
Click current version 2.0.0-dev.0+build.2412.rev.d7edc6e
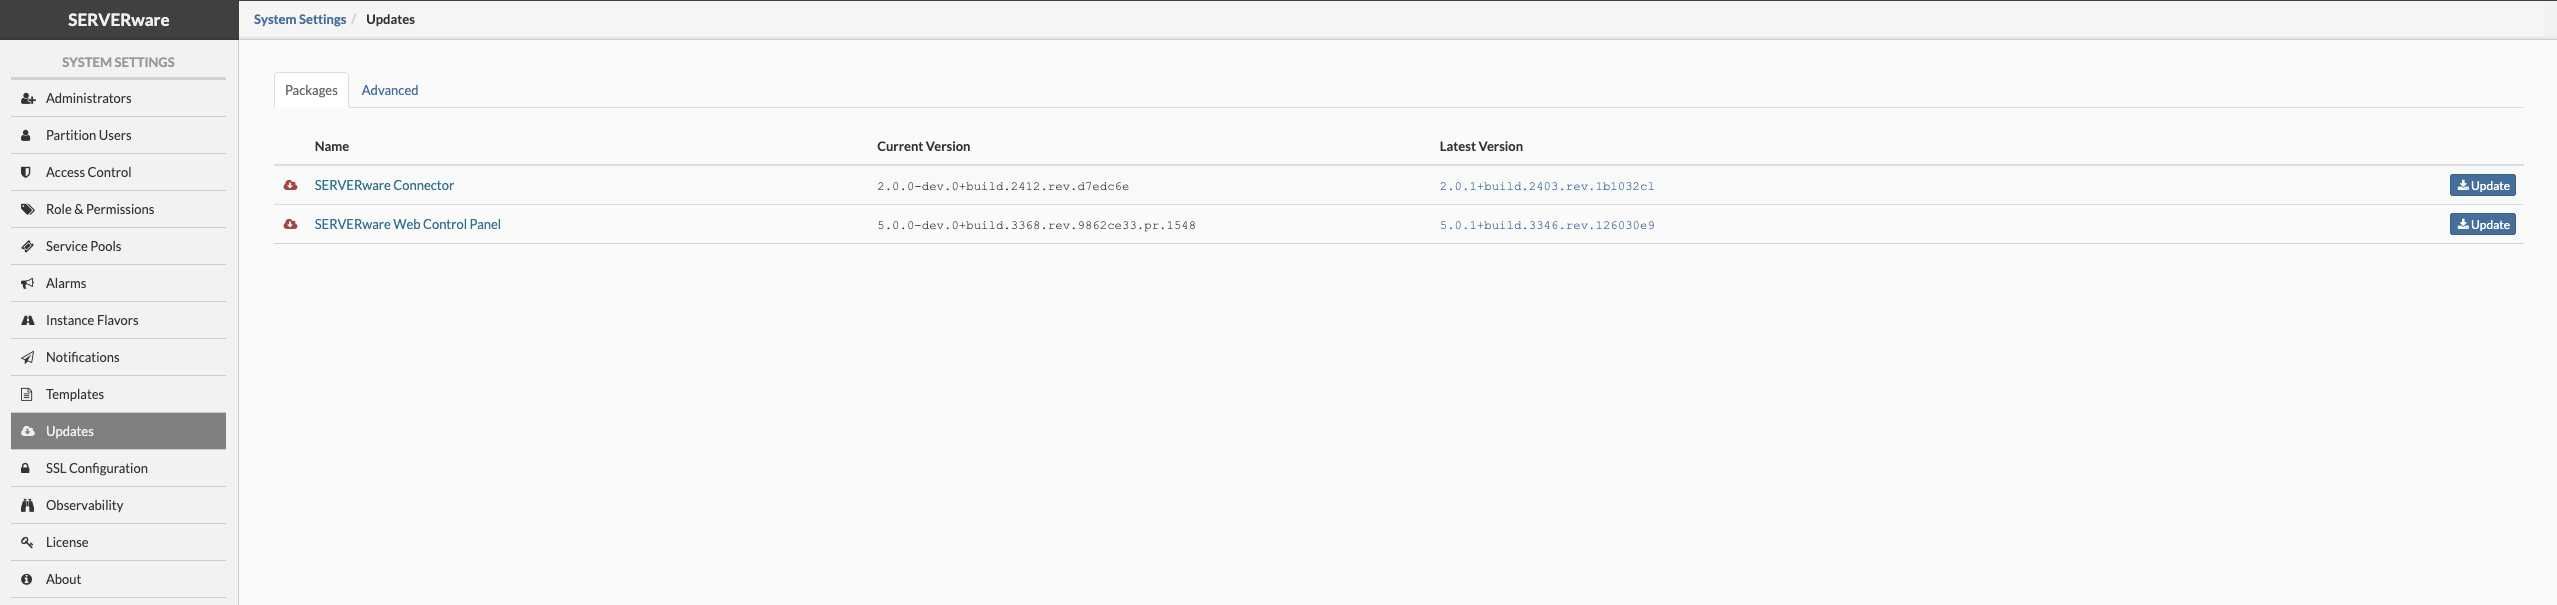pos(1003,186)
